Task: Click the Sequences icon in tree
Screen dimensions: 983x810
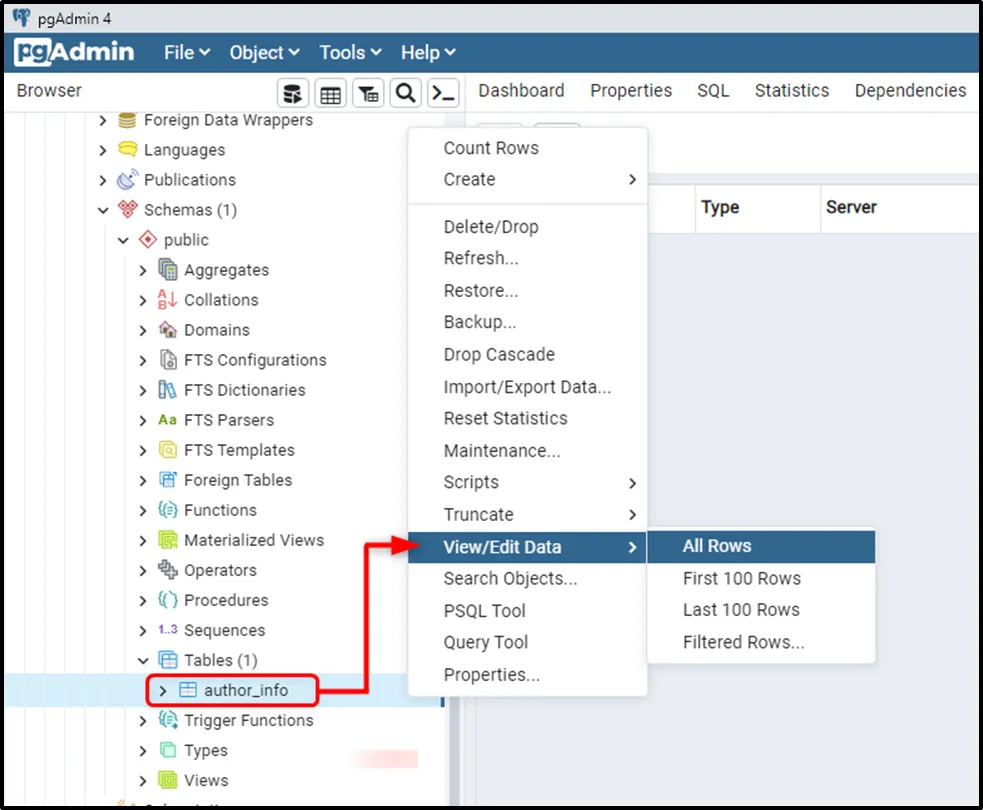Action: (x=168, y=630)
